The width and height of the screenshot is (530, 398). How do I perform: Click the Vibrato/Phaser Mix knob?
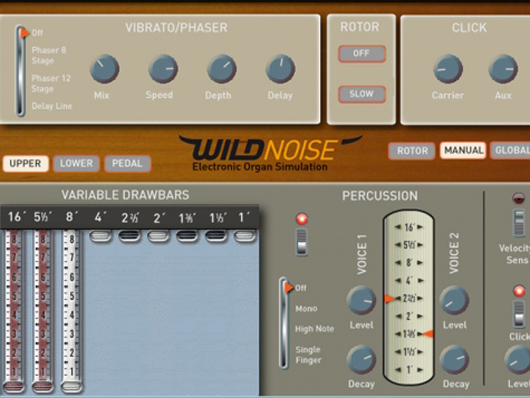click(x=104, y=69)
